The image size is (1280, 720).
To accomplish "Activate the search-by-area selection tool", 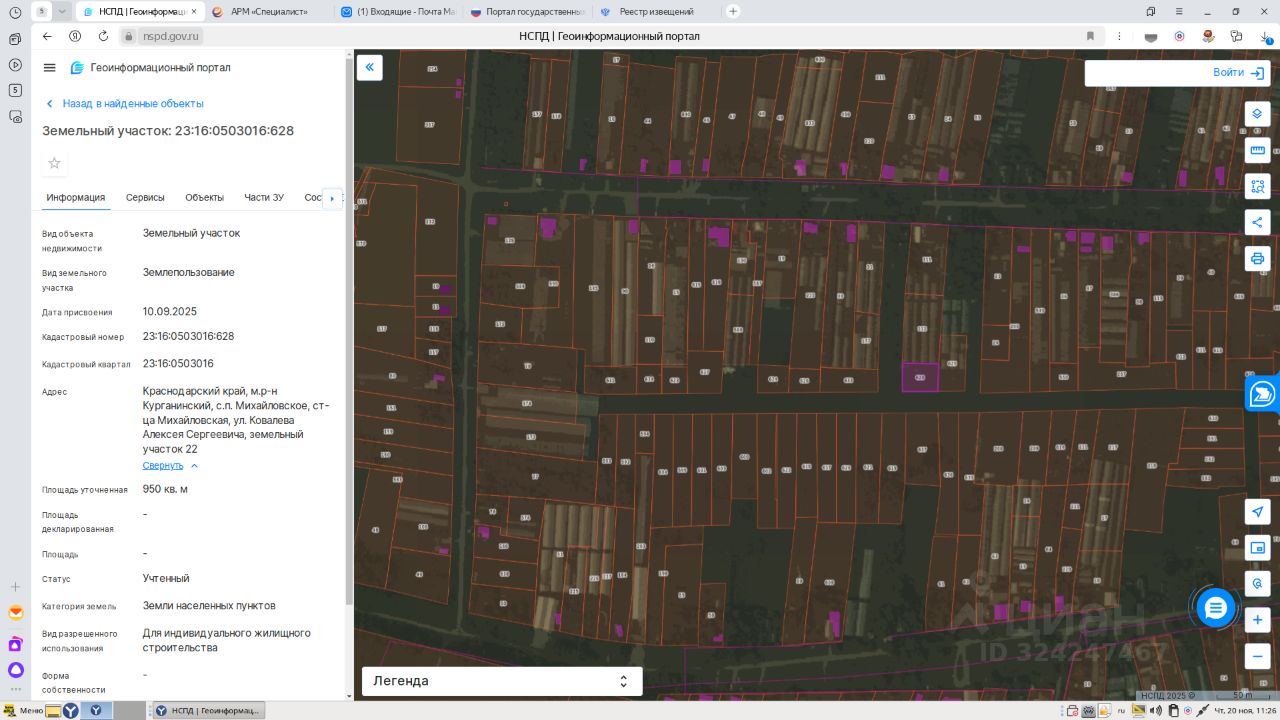I will click(x=1257, y=186).
